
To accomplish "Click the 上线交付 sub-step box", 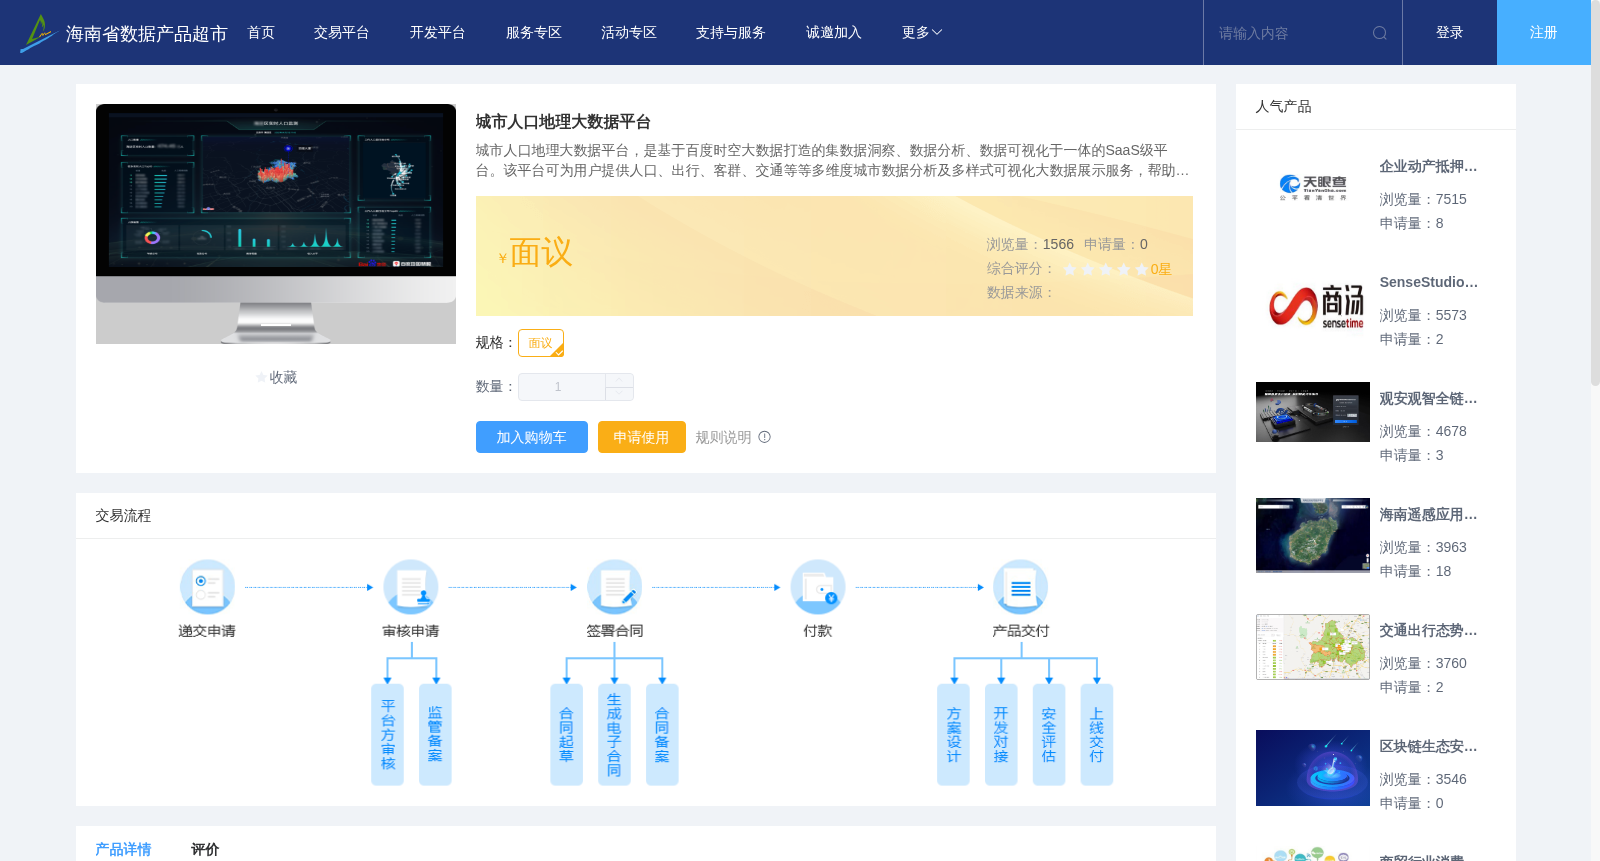I will click(x=1097, y=735).
